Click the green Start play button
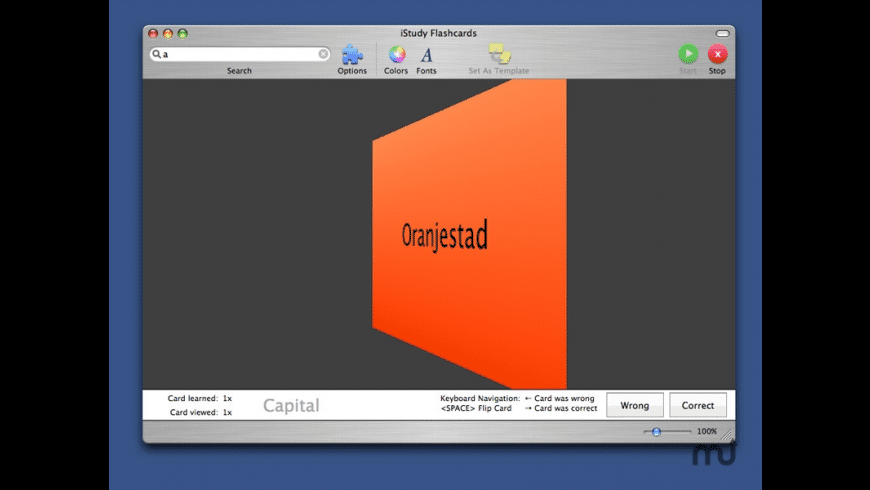This screenshot has width=870, height=490. pos(688,54)
